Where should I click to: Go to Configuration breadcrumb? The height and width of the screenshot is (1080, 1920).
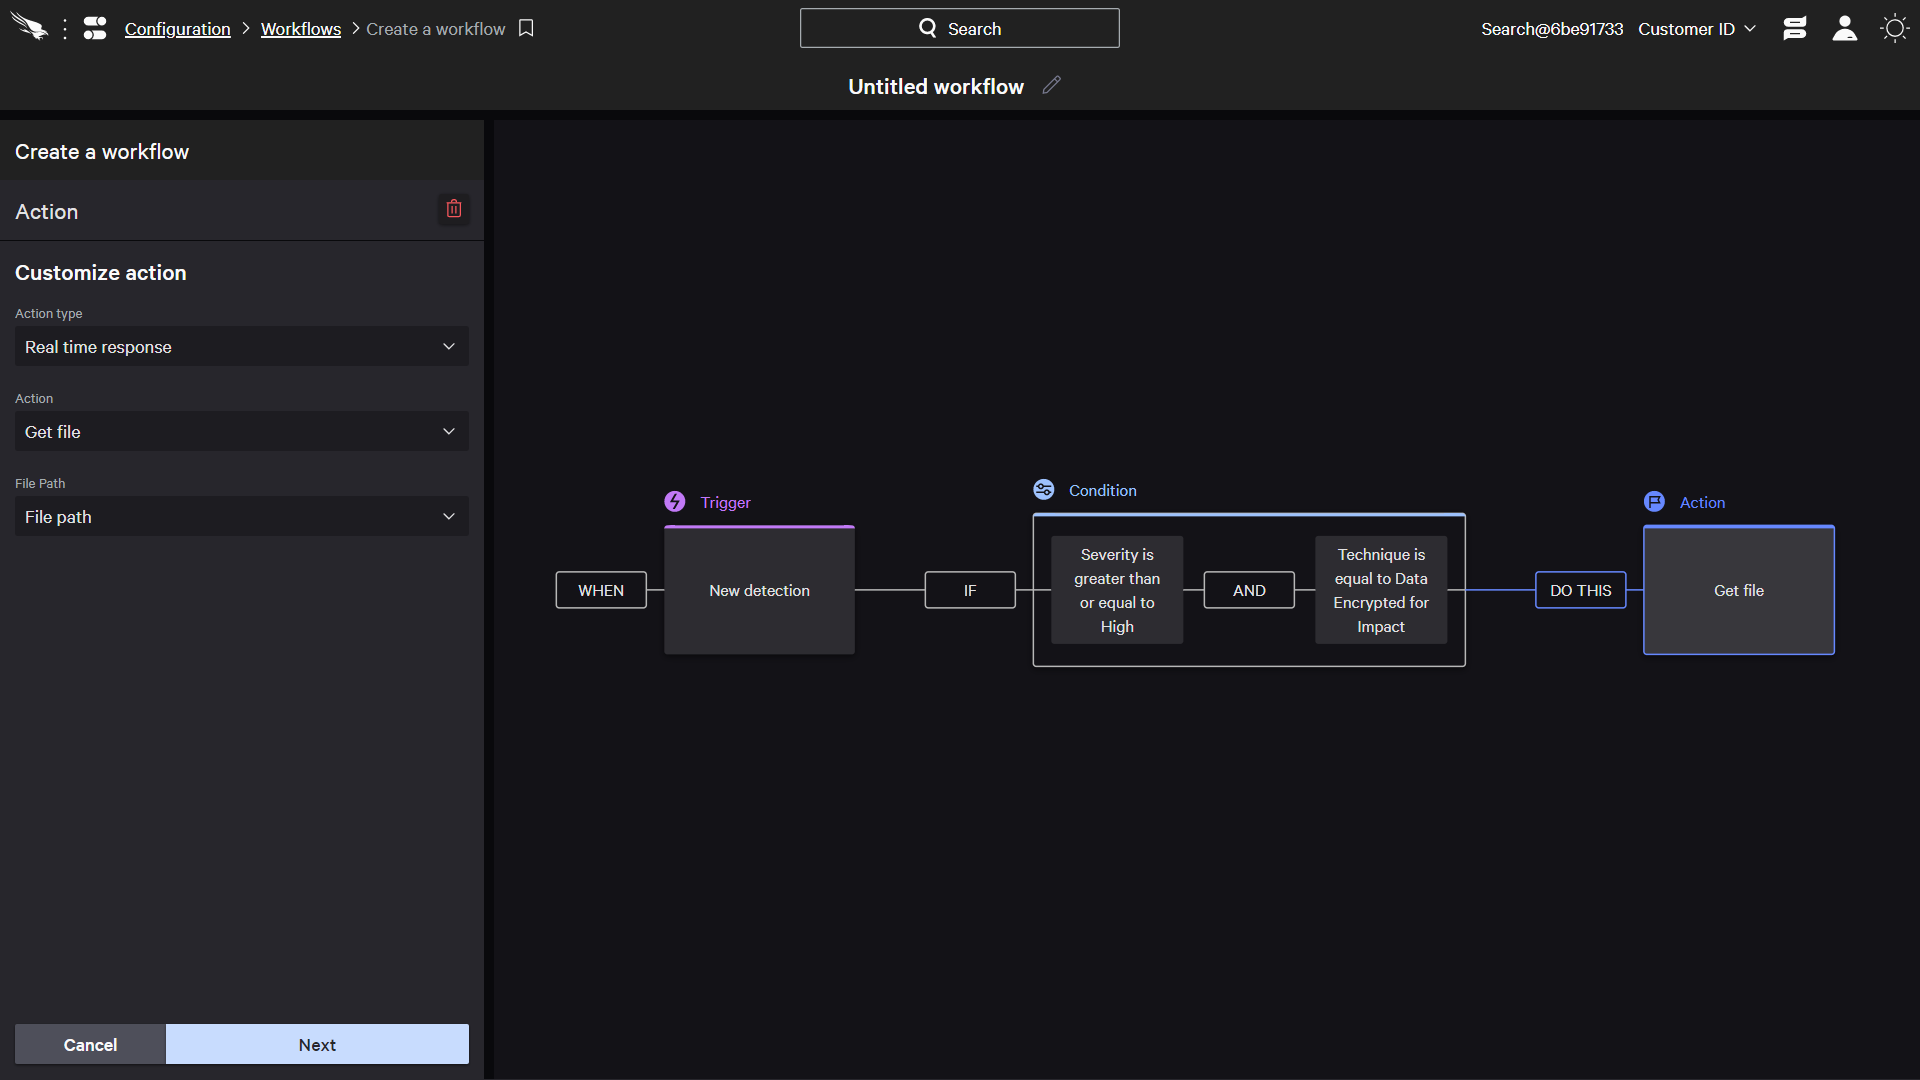pyautogui.click(x=178, y=29)
